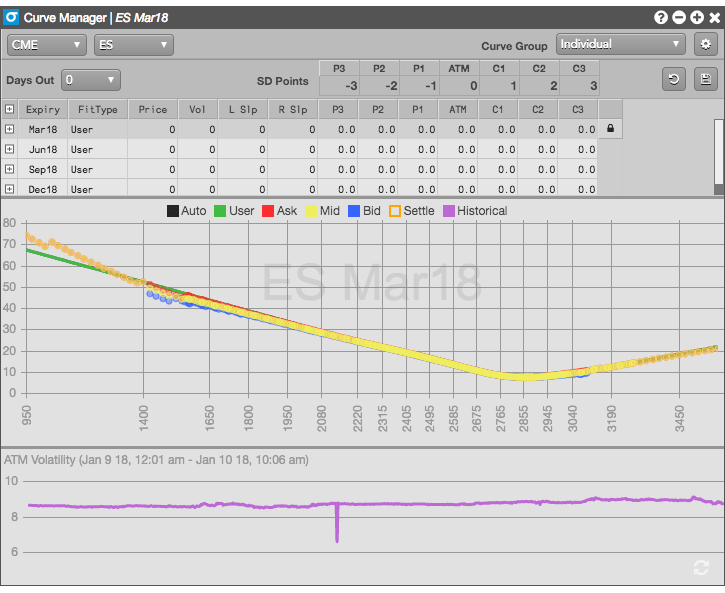Edit the C1 SD point value 1
This screenshot has height=593, width=725.
click(x=499, y=86)
